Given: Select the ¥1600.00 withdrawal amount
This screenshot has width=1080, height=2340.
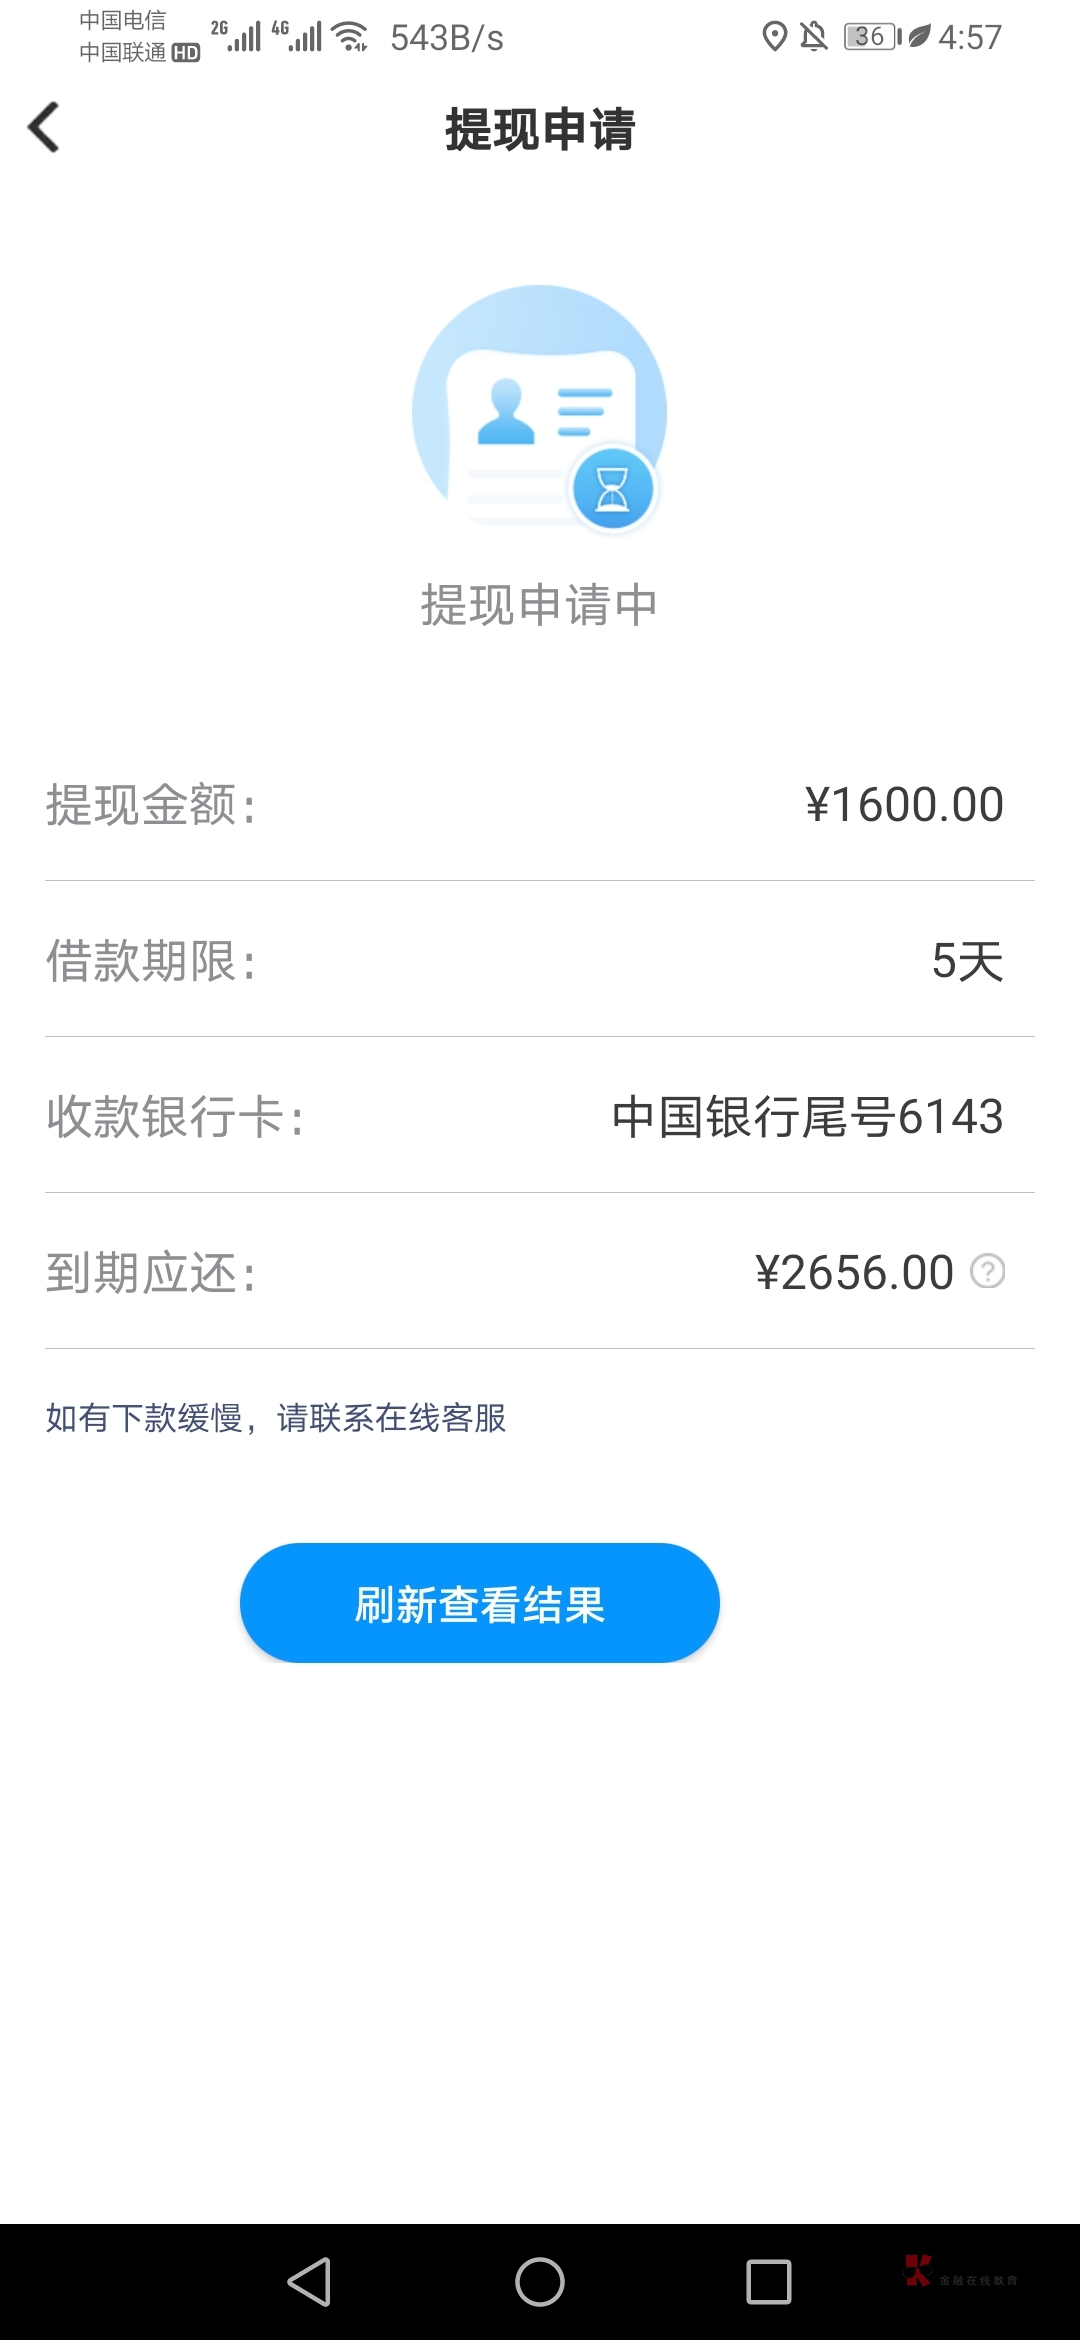Looking at the screenshot, I should click(x=904, y=805).
